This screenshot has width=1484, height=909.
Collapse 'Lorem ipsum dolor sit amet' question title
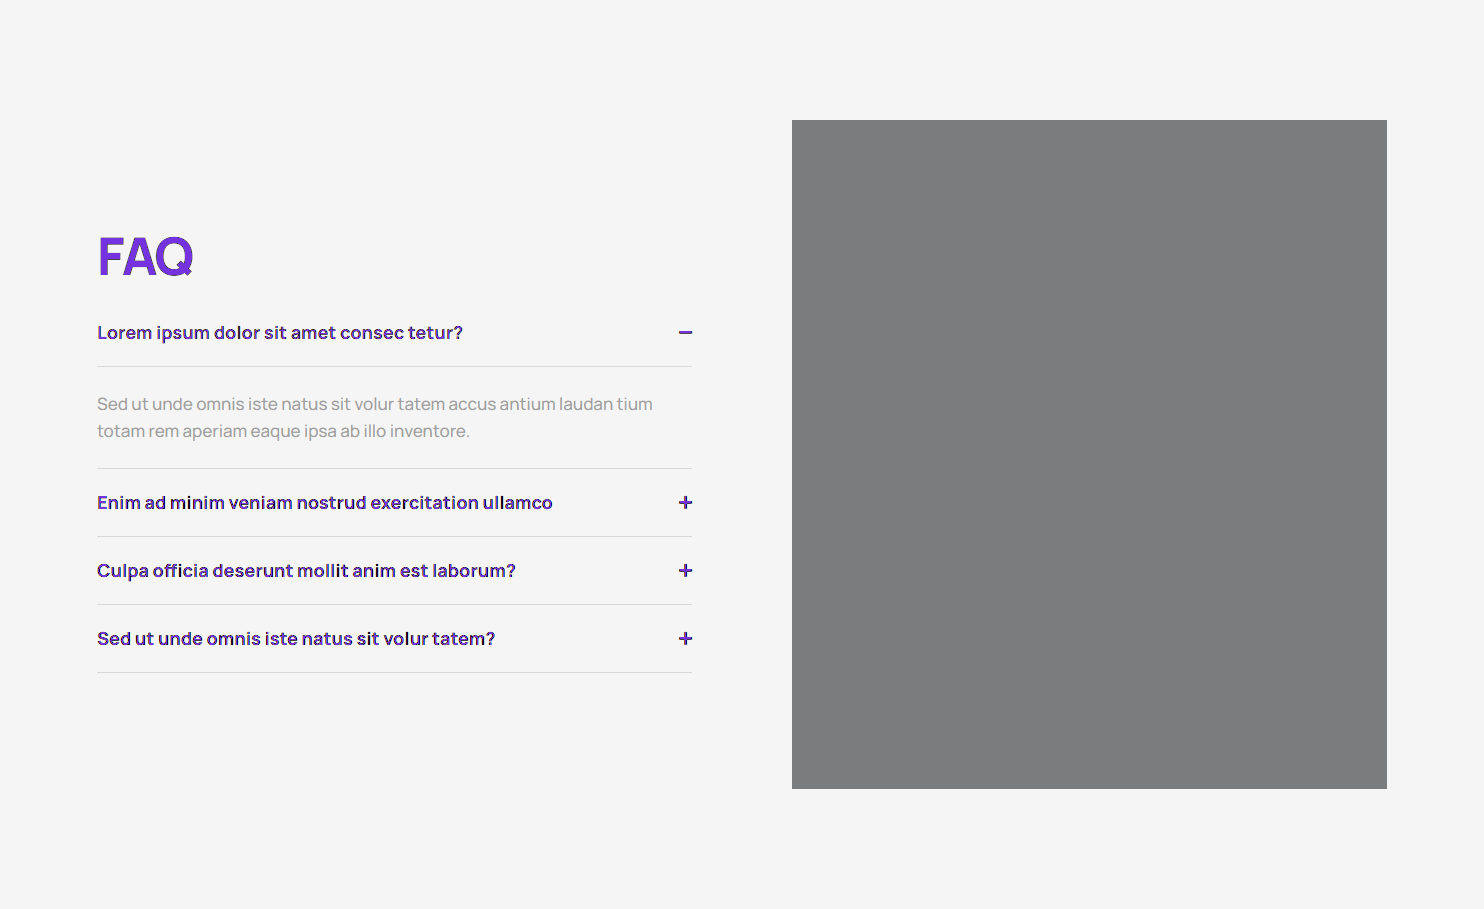click(279, 333)
